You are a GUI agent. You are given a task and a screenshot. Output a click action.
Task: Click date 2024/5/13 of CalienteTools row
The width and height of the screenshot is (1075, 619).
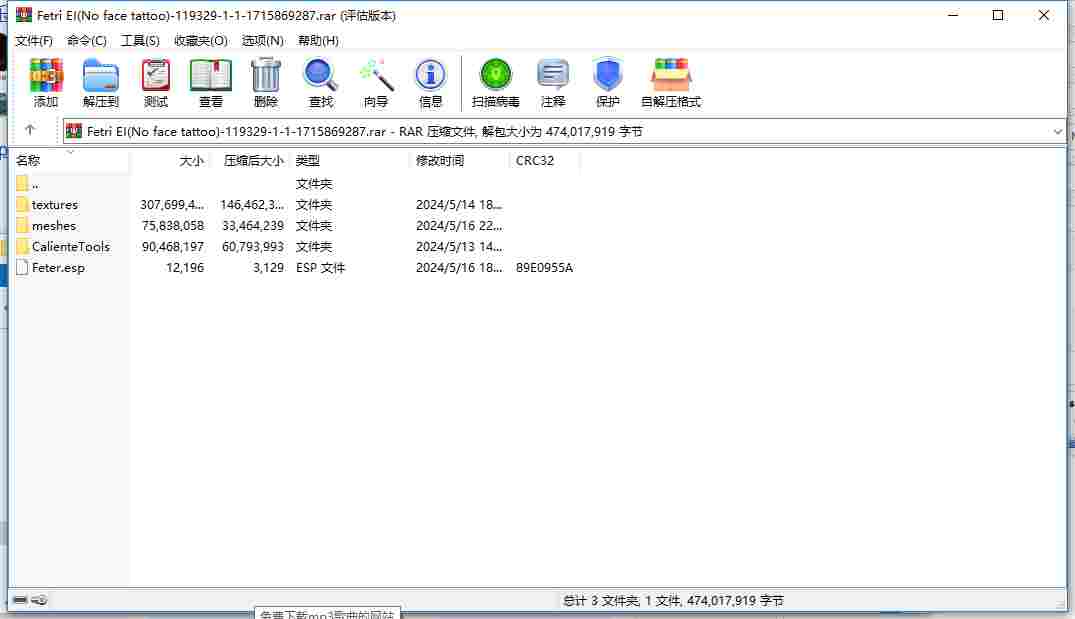pyautogui.click(x=459, y=246)
